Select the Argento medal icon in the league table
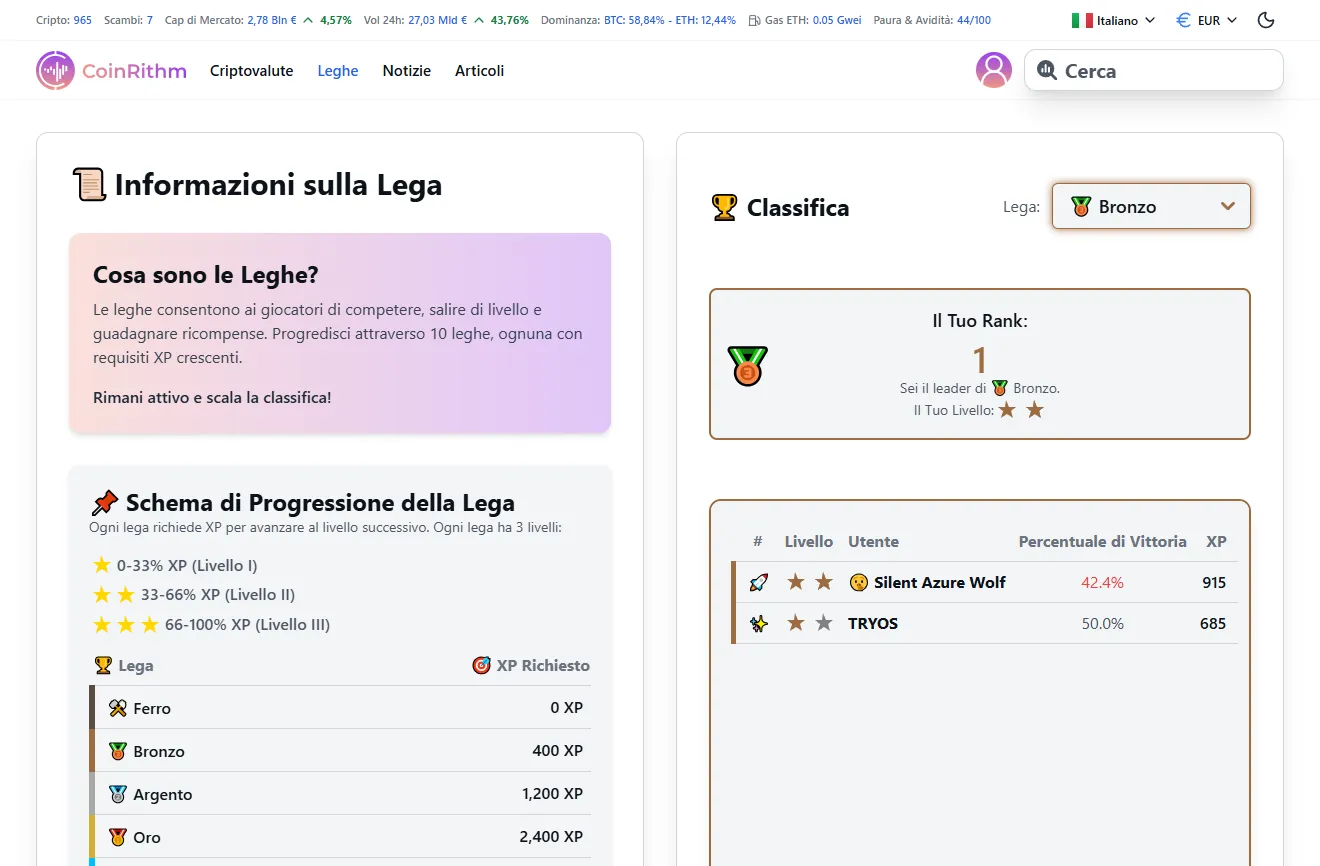The height and width of the screenshot is (866, 1320). tap(119, 794)
